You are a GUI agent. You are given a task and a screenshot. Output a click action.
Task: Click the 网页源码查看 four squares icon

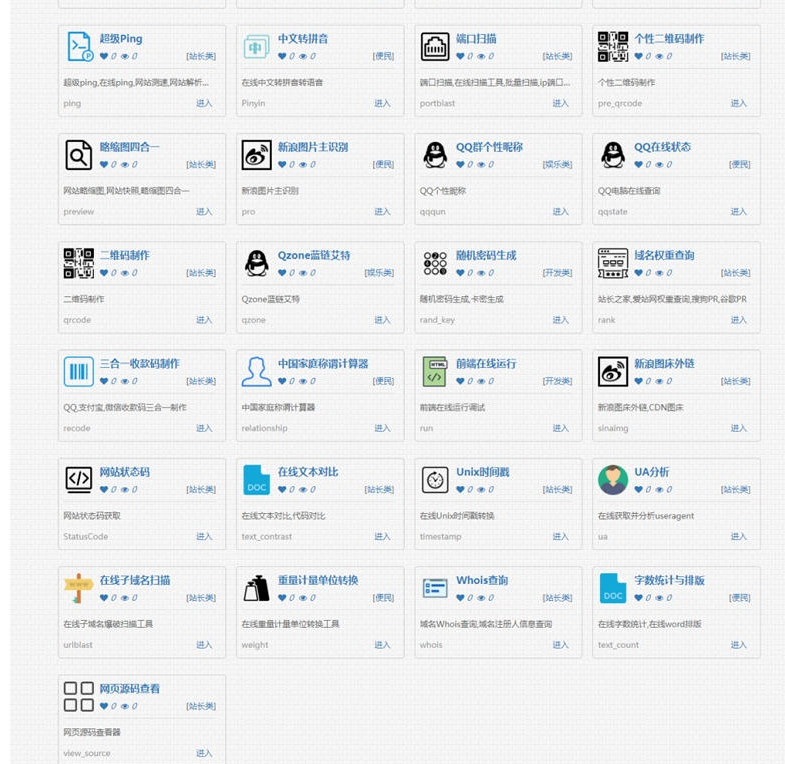(x=79, y=696)
